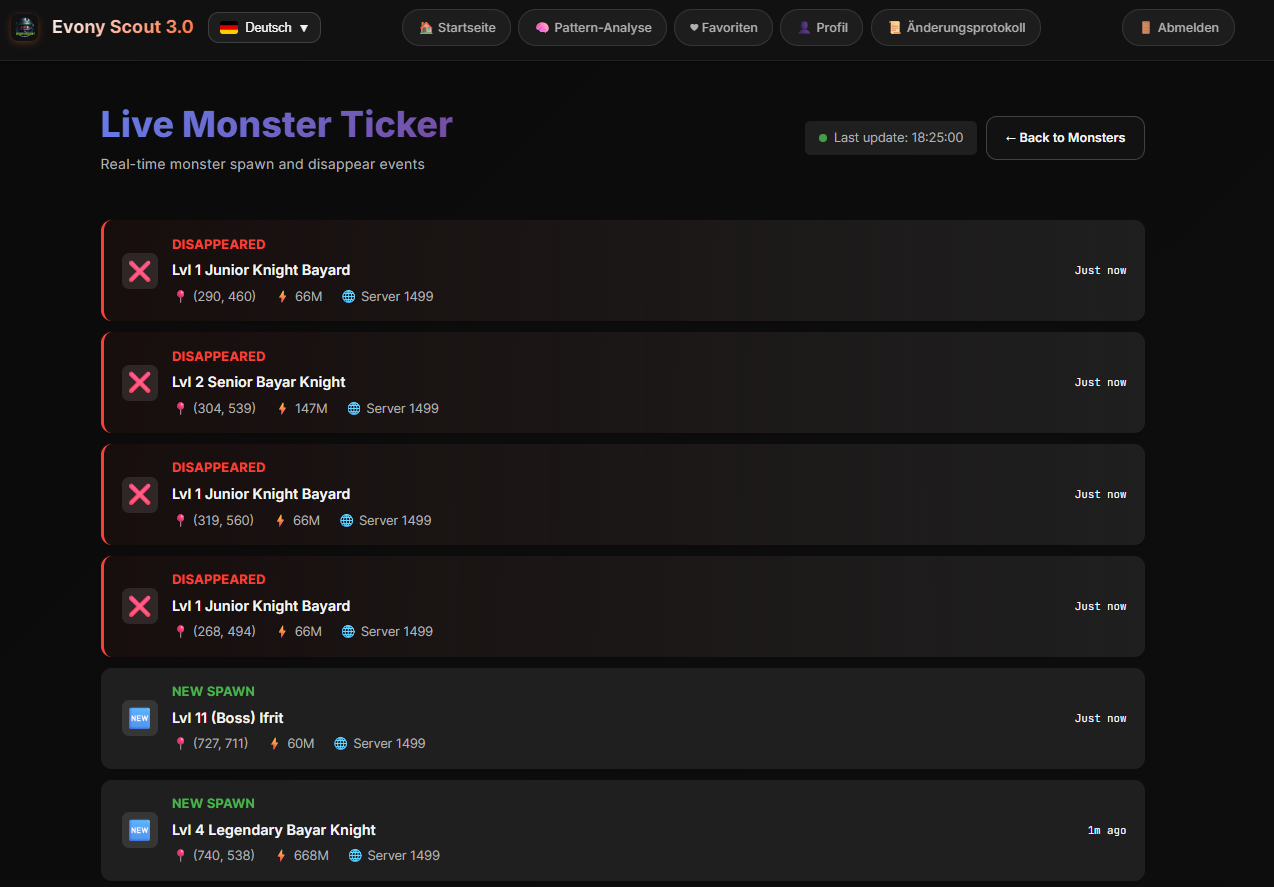Click the red X icon on Lvl 2 Senior Bayar Knight
The width and height of the screenshot is (1274, 887).
139,382
